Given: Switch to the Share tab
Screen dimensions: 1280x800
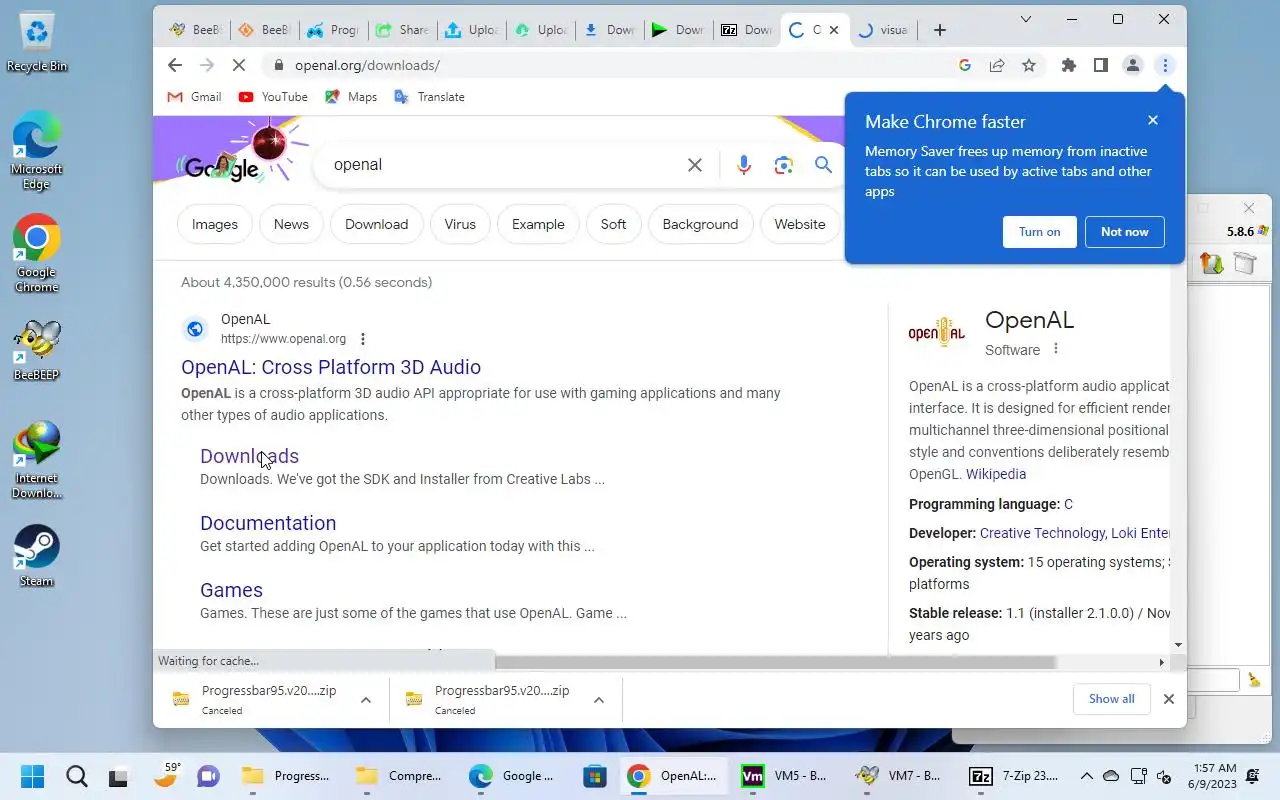Looking at the screenshot, I should (x=401, y=30).
